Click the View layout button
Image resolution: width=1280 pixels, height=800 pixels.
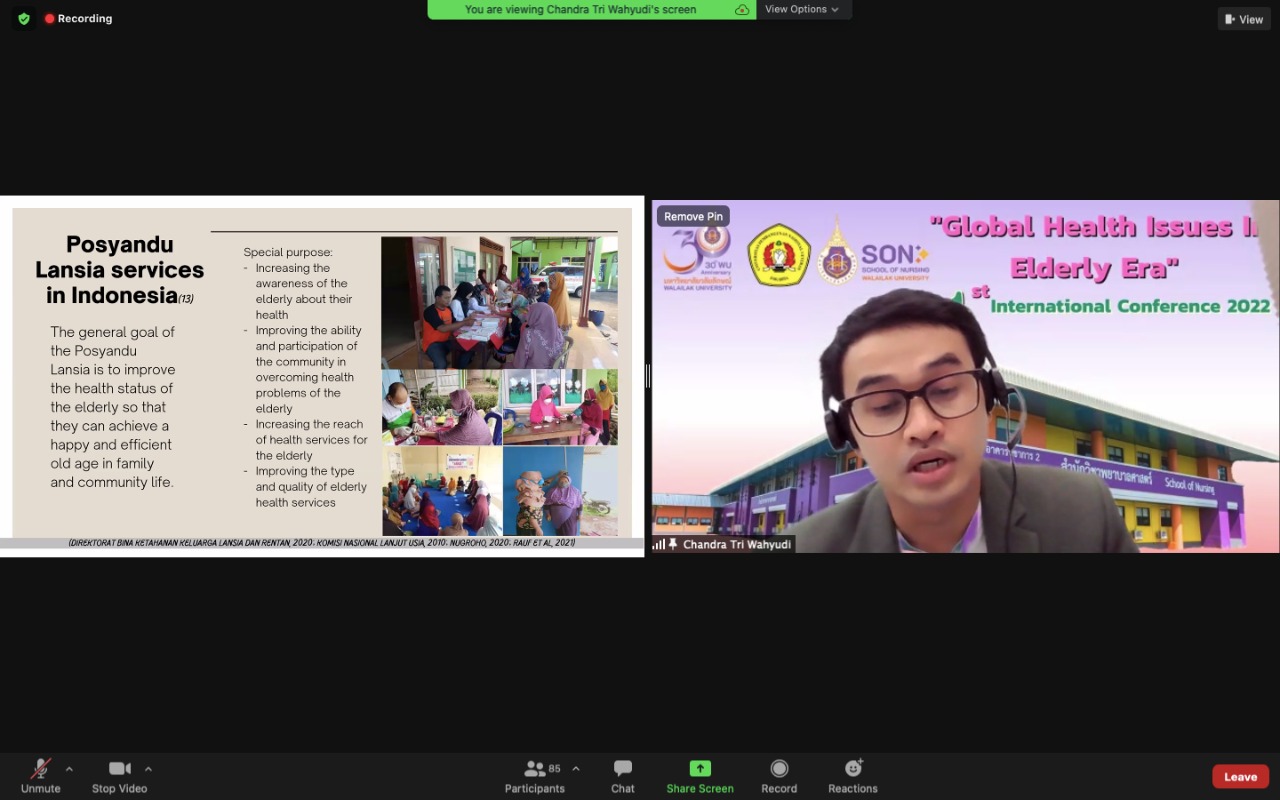point(1244,19)
